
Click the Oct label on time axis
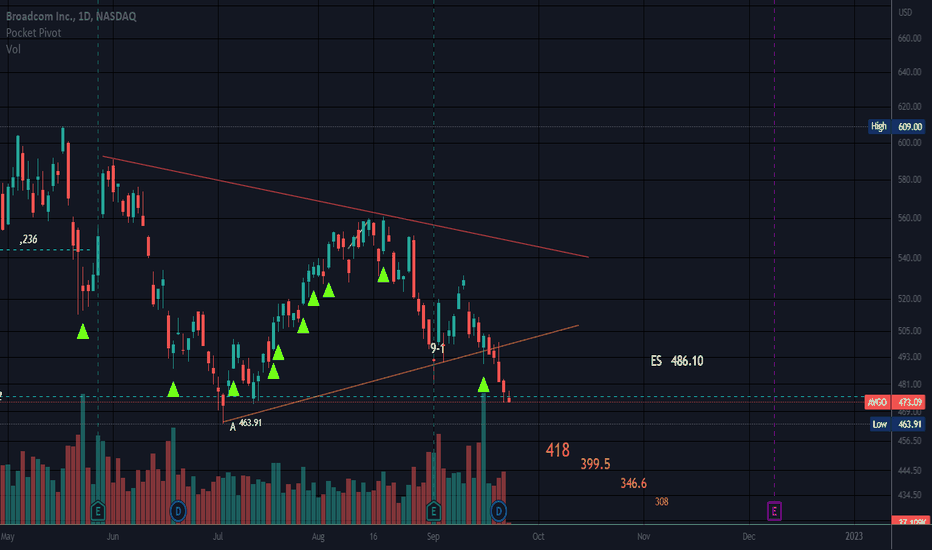[538, 536]
